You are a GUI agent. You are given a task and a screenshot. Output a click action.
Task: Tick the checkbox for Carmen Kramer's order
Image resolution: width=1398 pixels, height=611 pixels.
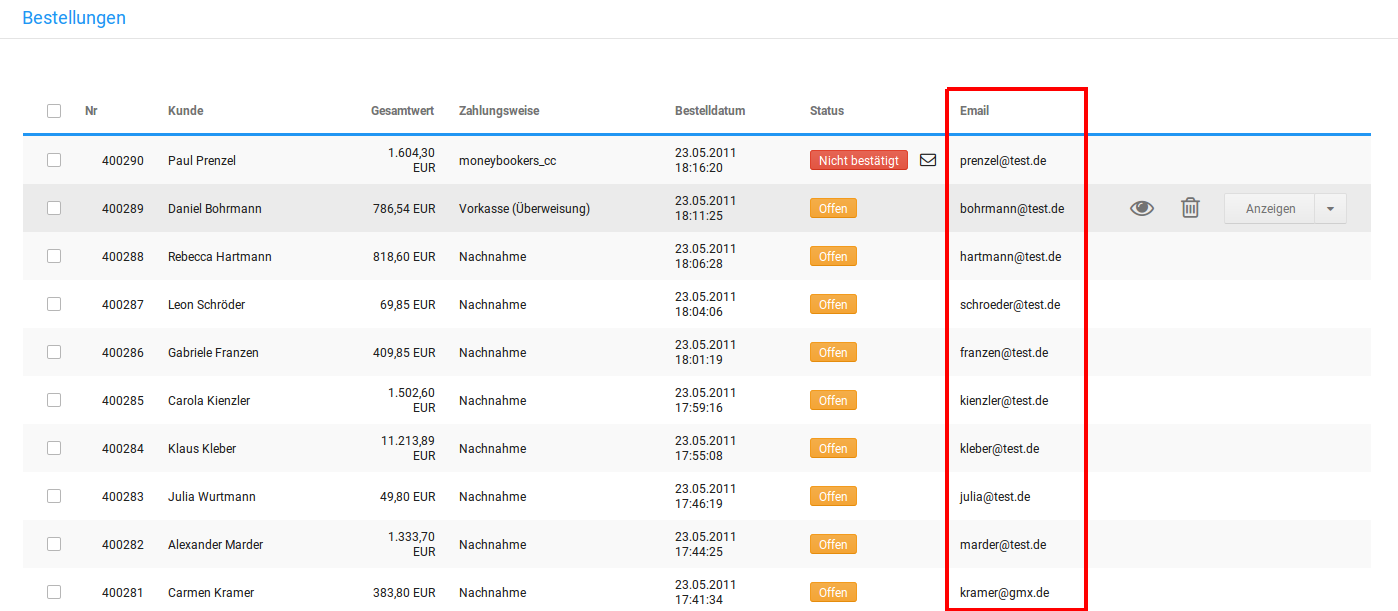pyautogui.click(x=54, y=592)
